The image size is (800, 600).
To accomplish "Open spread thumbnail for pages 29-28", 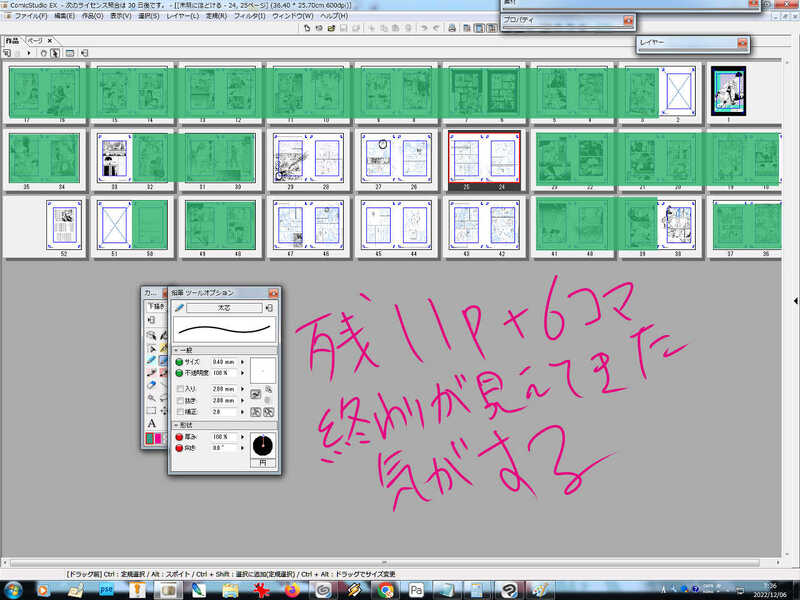I will point(308,160).
